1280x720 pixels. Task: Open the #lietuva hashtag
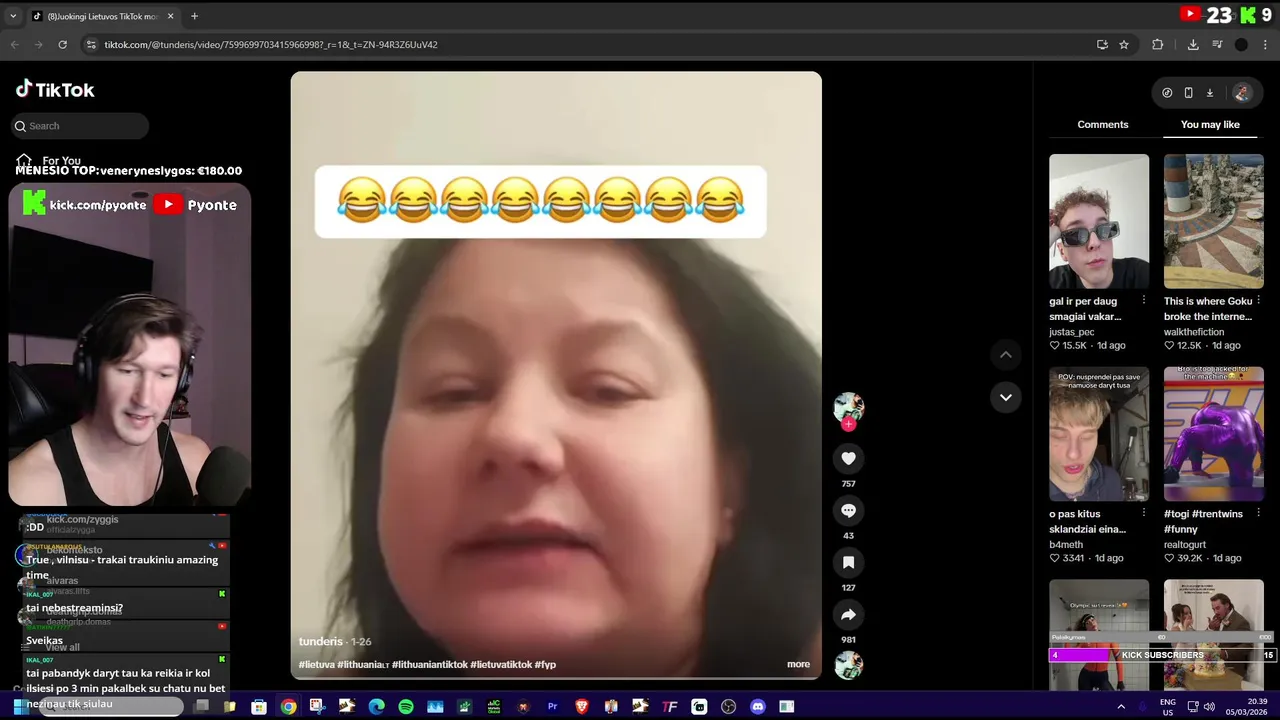click(x=316, y=664)
